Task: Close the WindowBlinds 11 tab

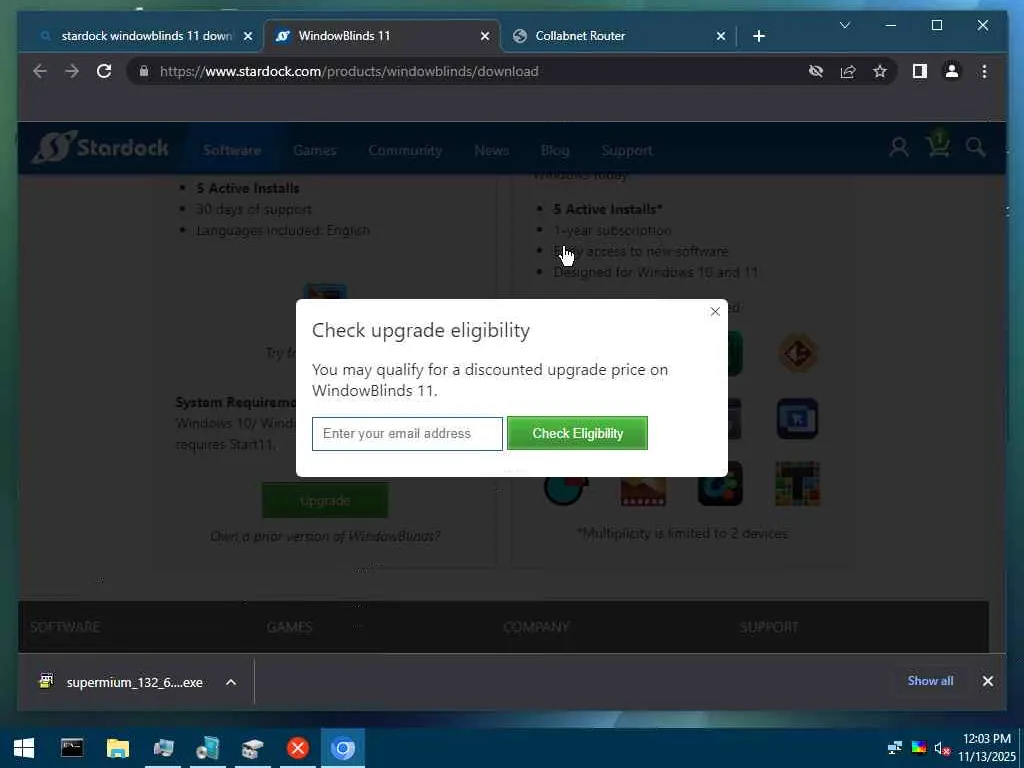Action: 485,37
